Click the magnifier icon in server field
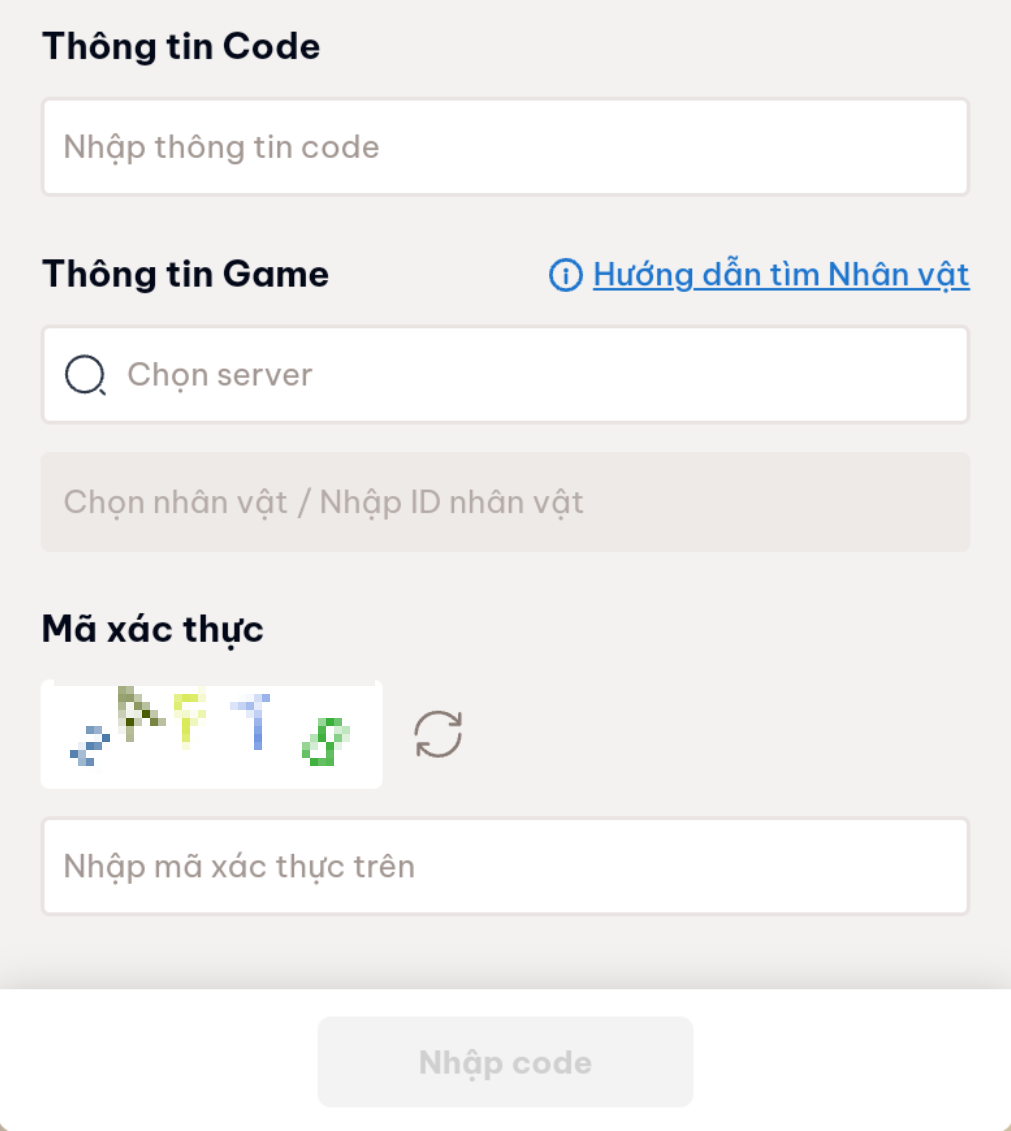1011x1131 pixels. [84, 375]
